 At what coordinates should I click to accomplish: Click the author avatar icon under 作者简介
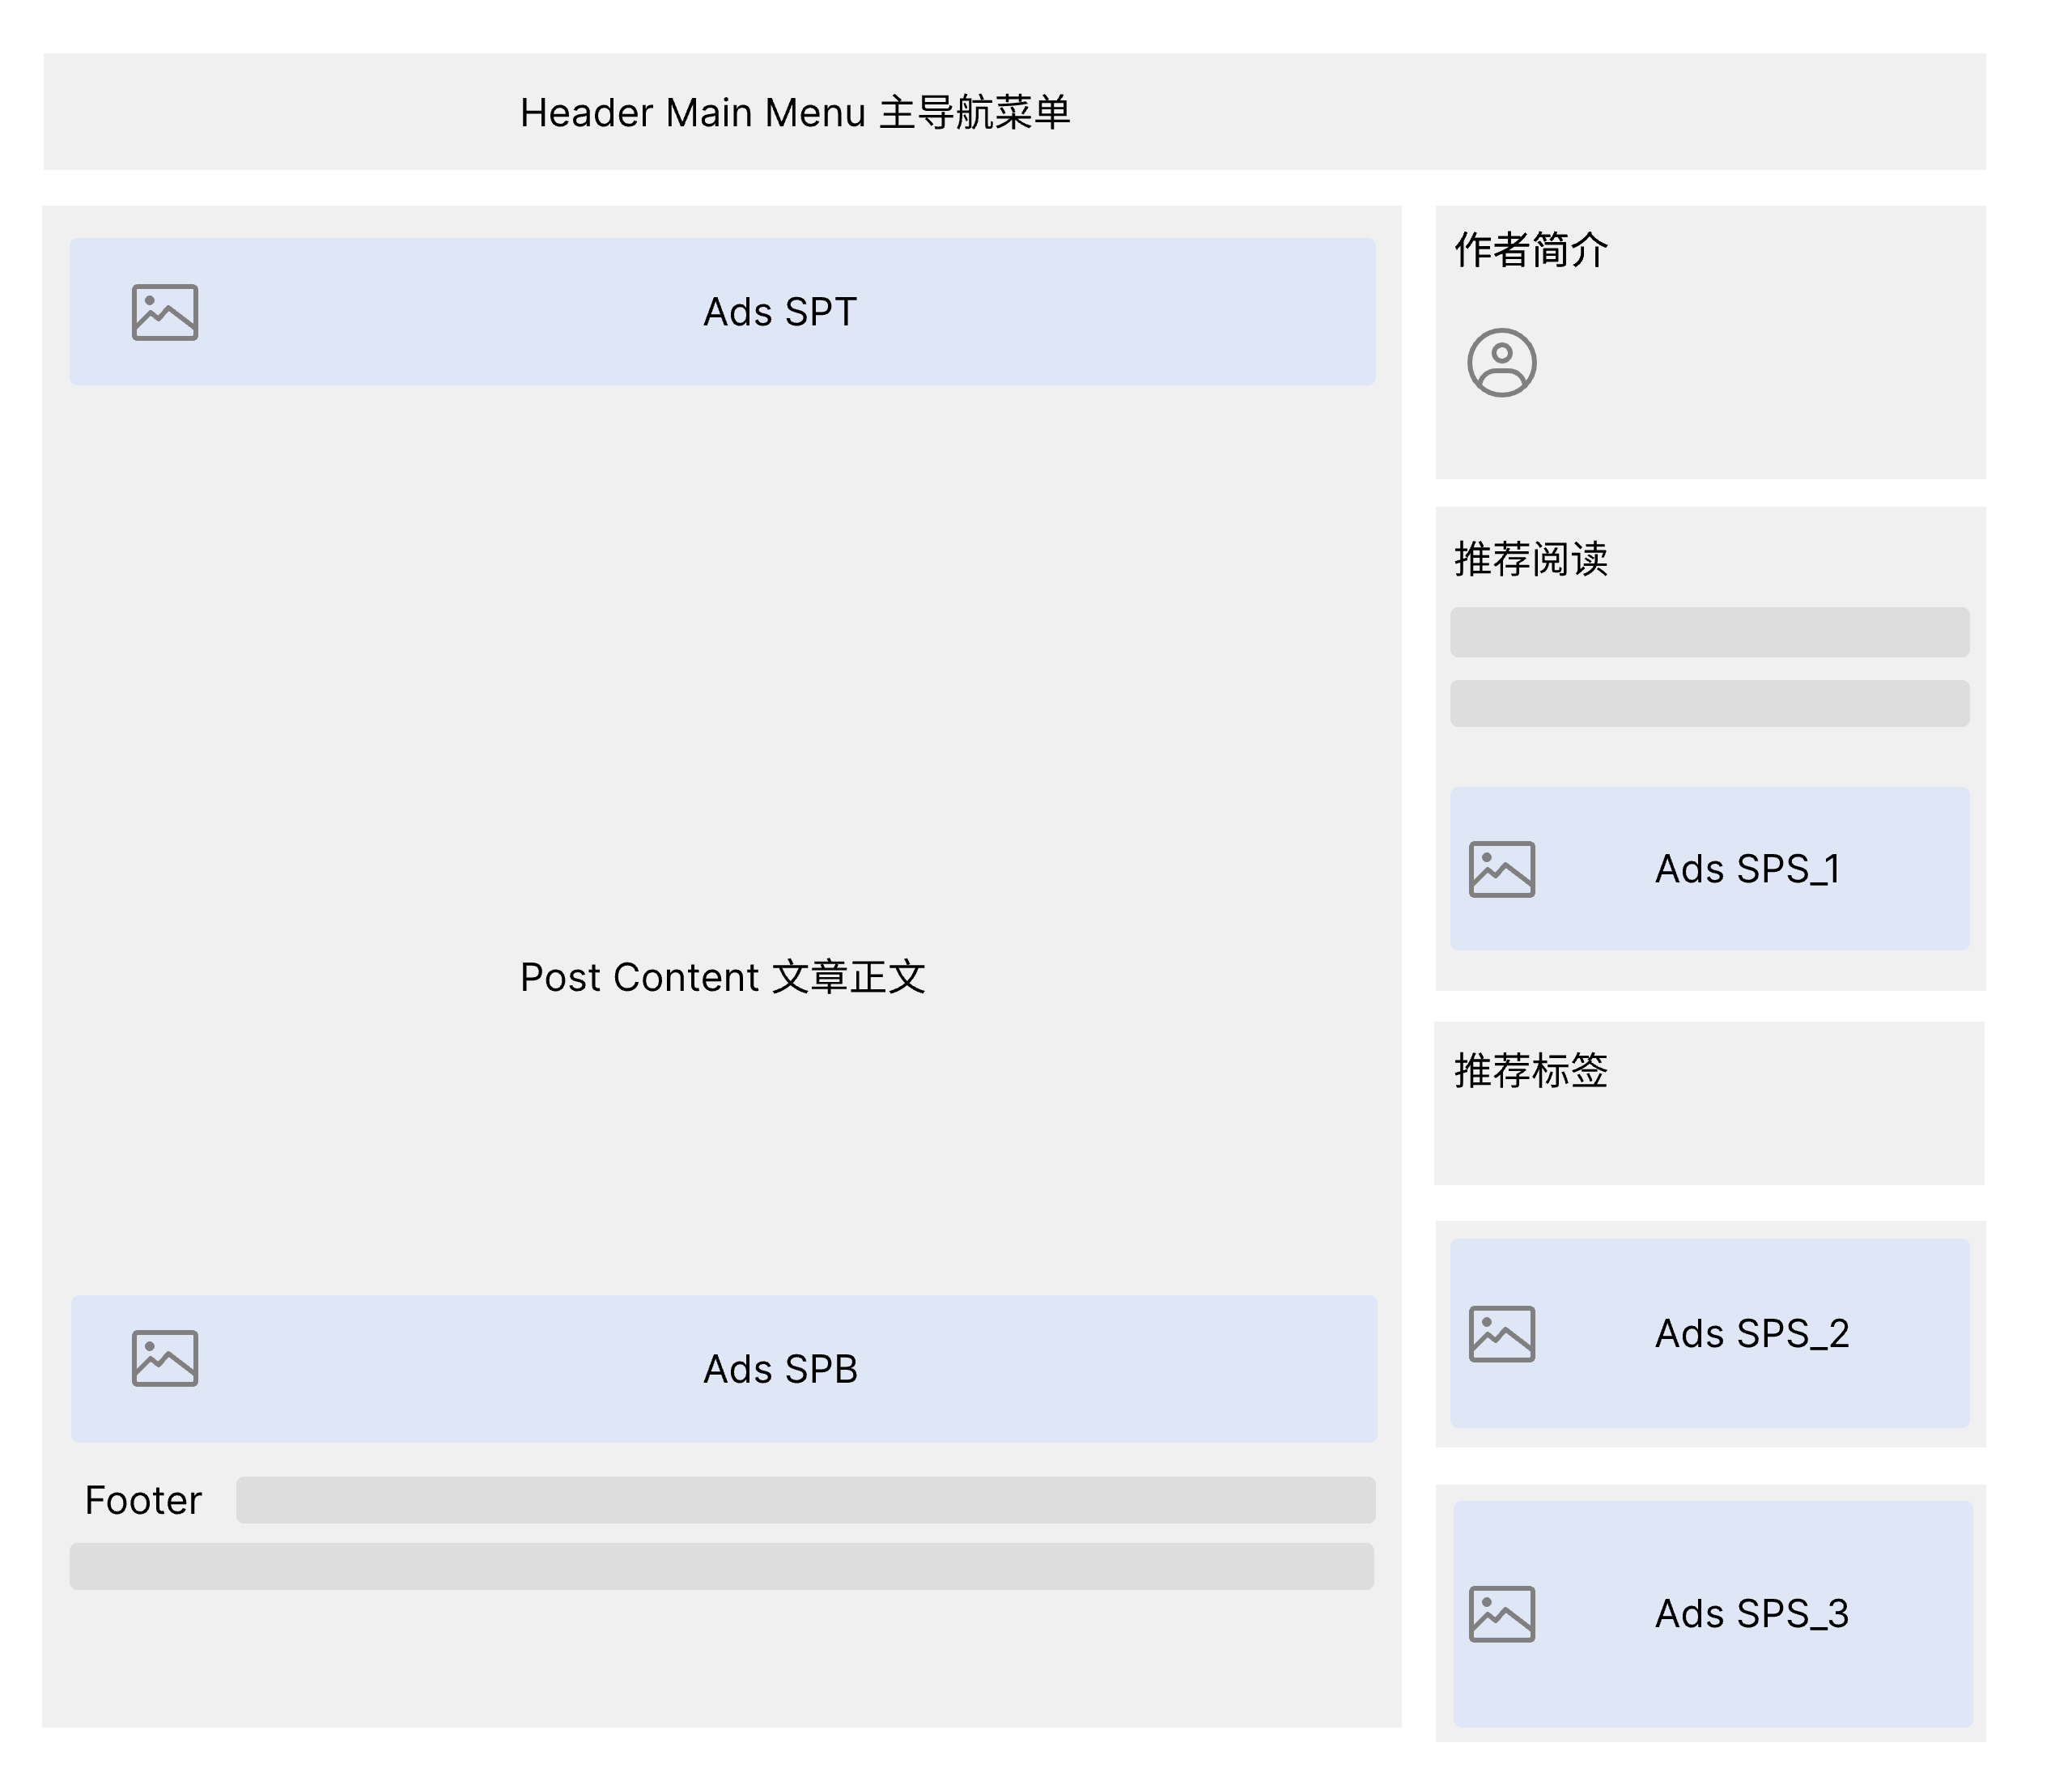tap(1501, 363)
